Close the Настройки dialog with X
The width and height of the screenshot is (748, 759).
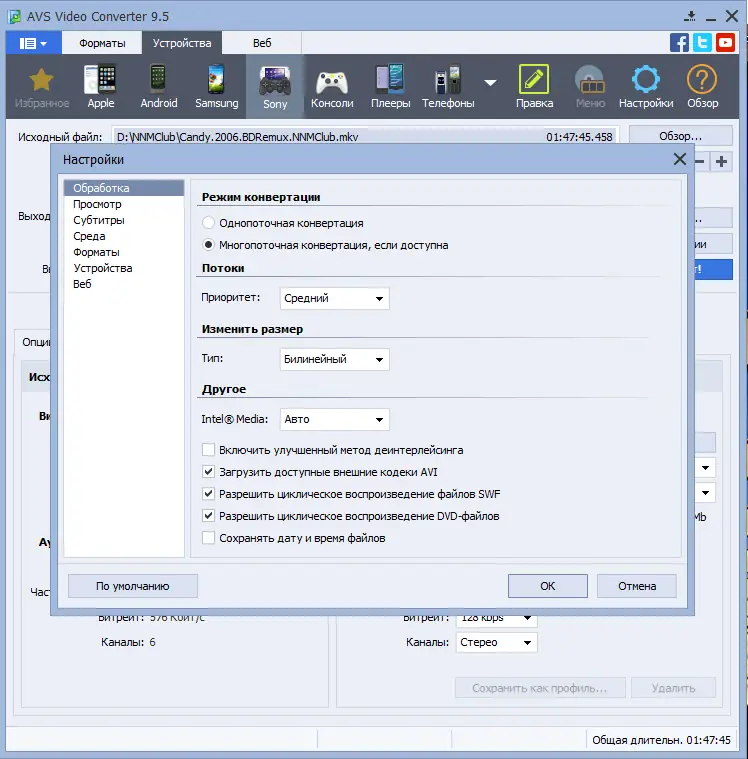(680, 159)
